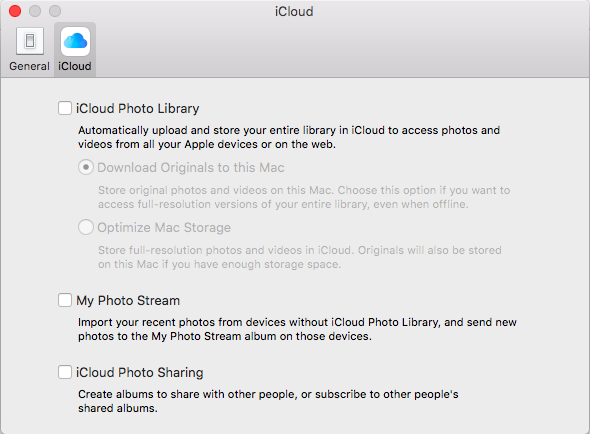Click the 'Store full-resolution photos and videos in iCloud' text

(300, 257)
